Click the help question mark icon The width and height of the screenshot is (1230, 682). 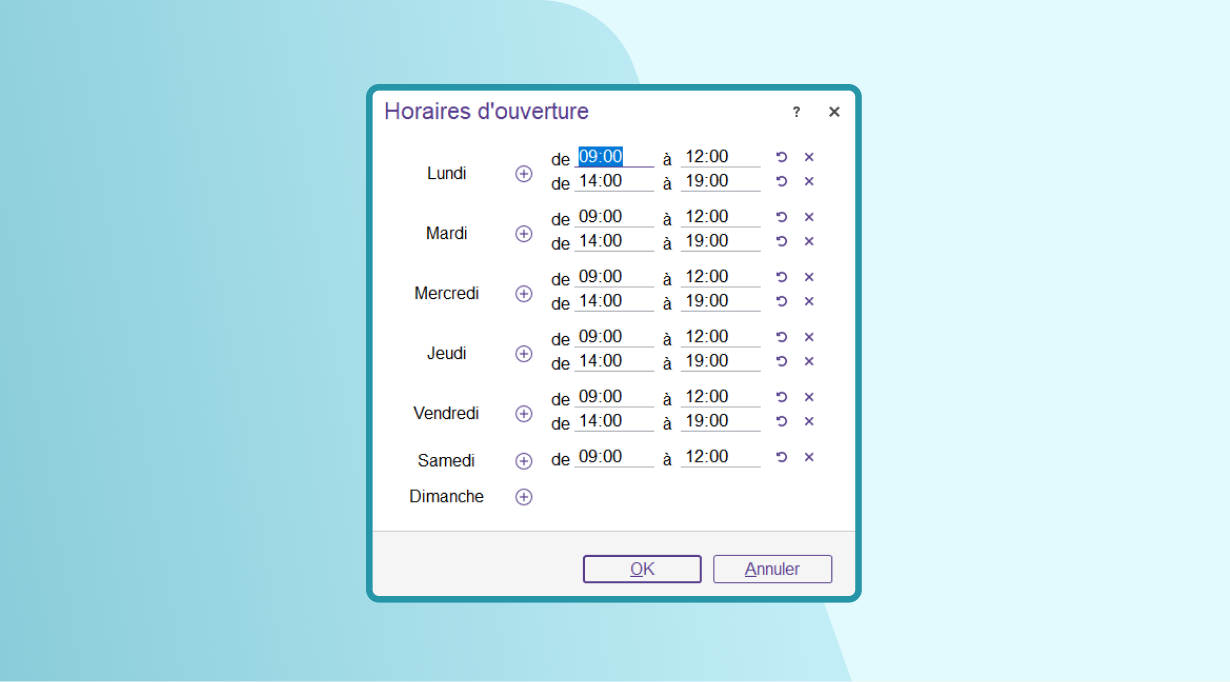point(796,112)
